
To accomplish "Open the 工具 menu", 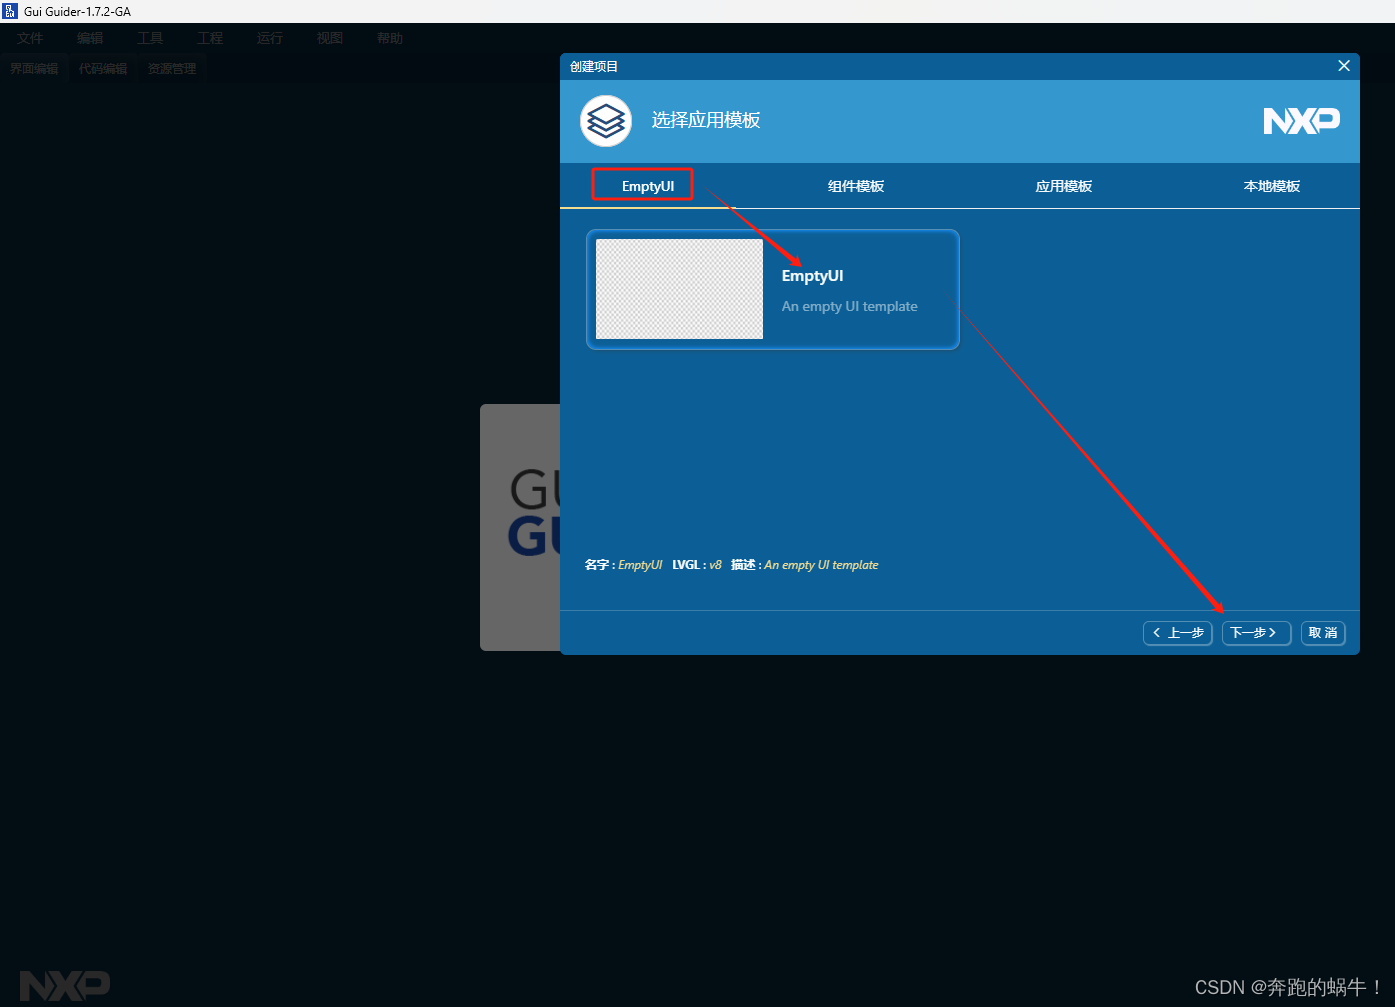I will tap(150, 38).
